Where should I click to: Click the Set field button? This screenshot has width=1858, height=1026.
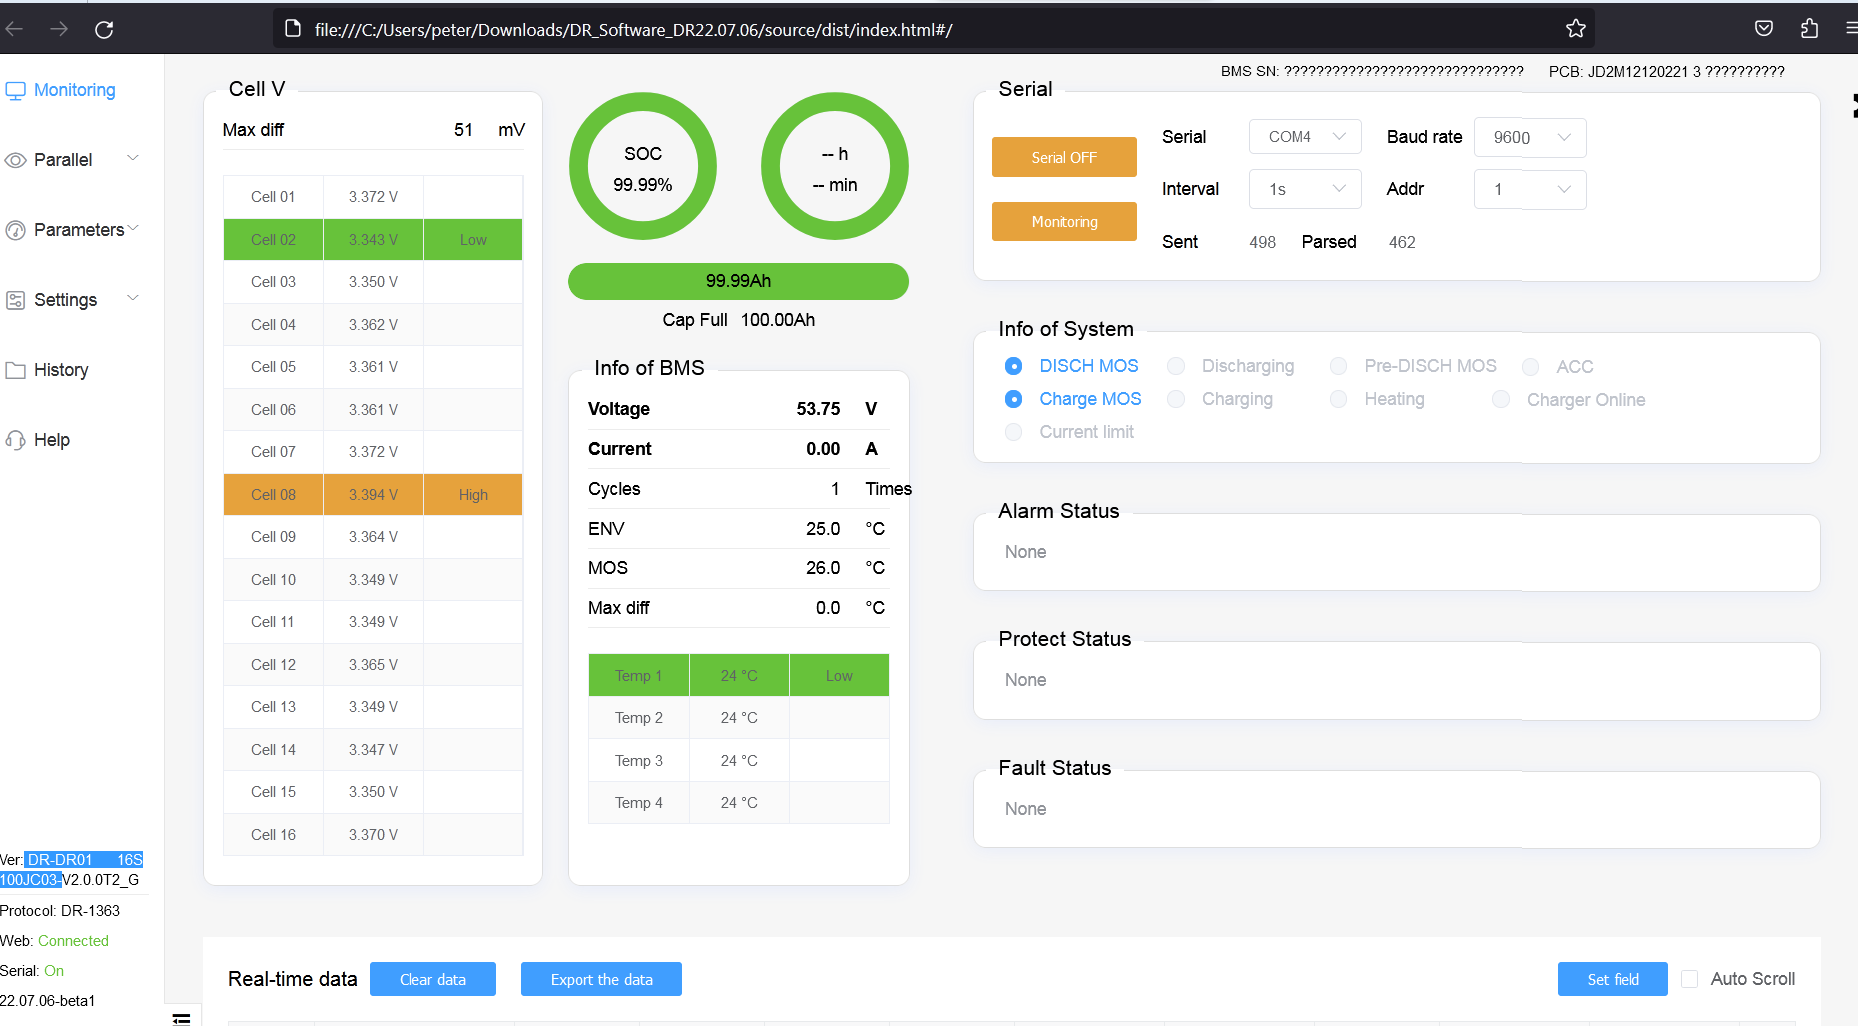coord(1613,979)
